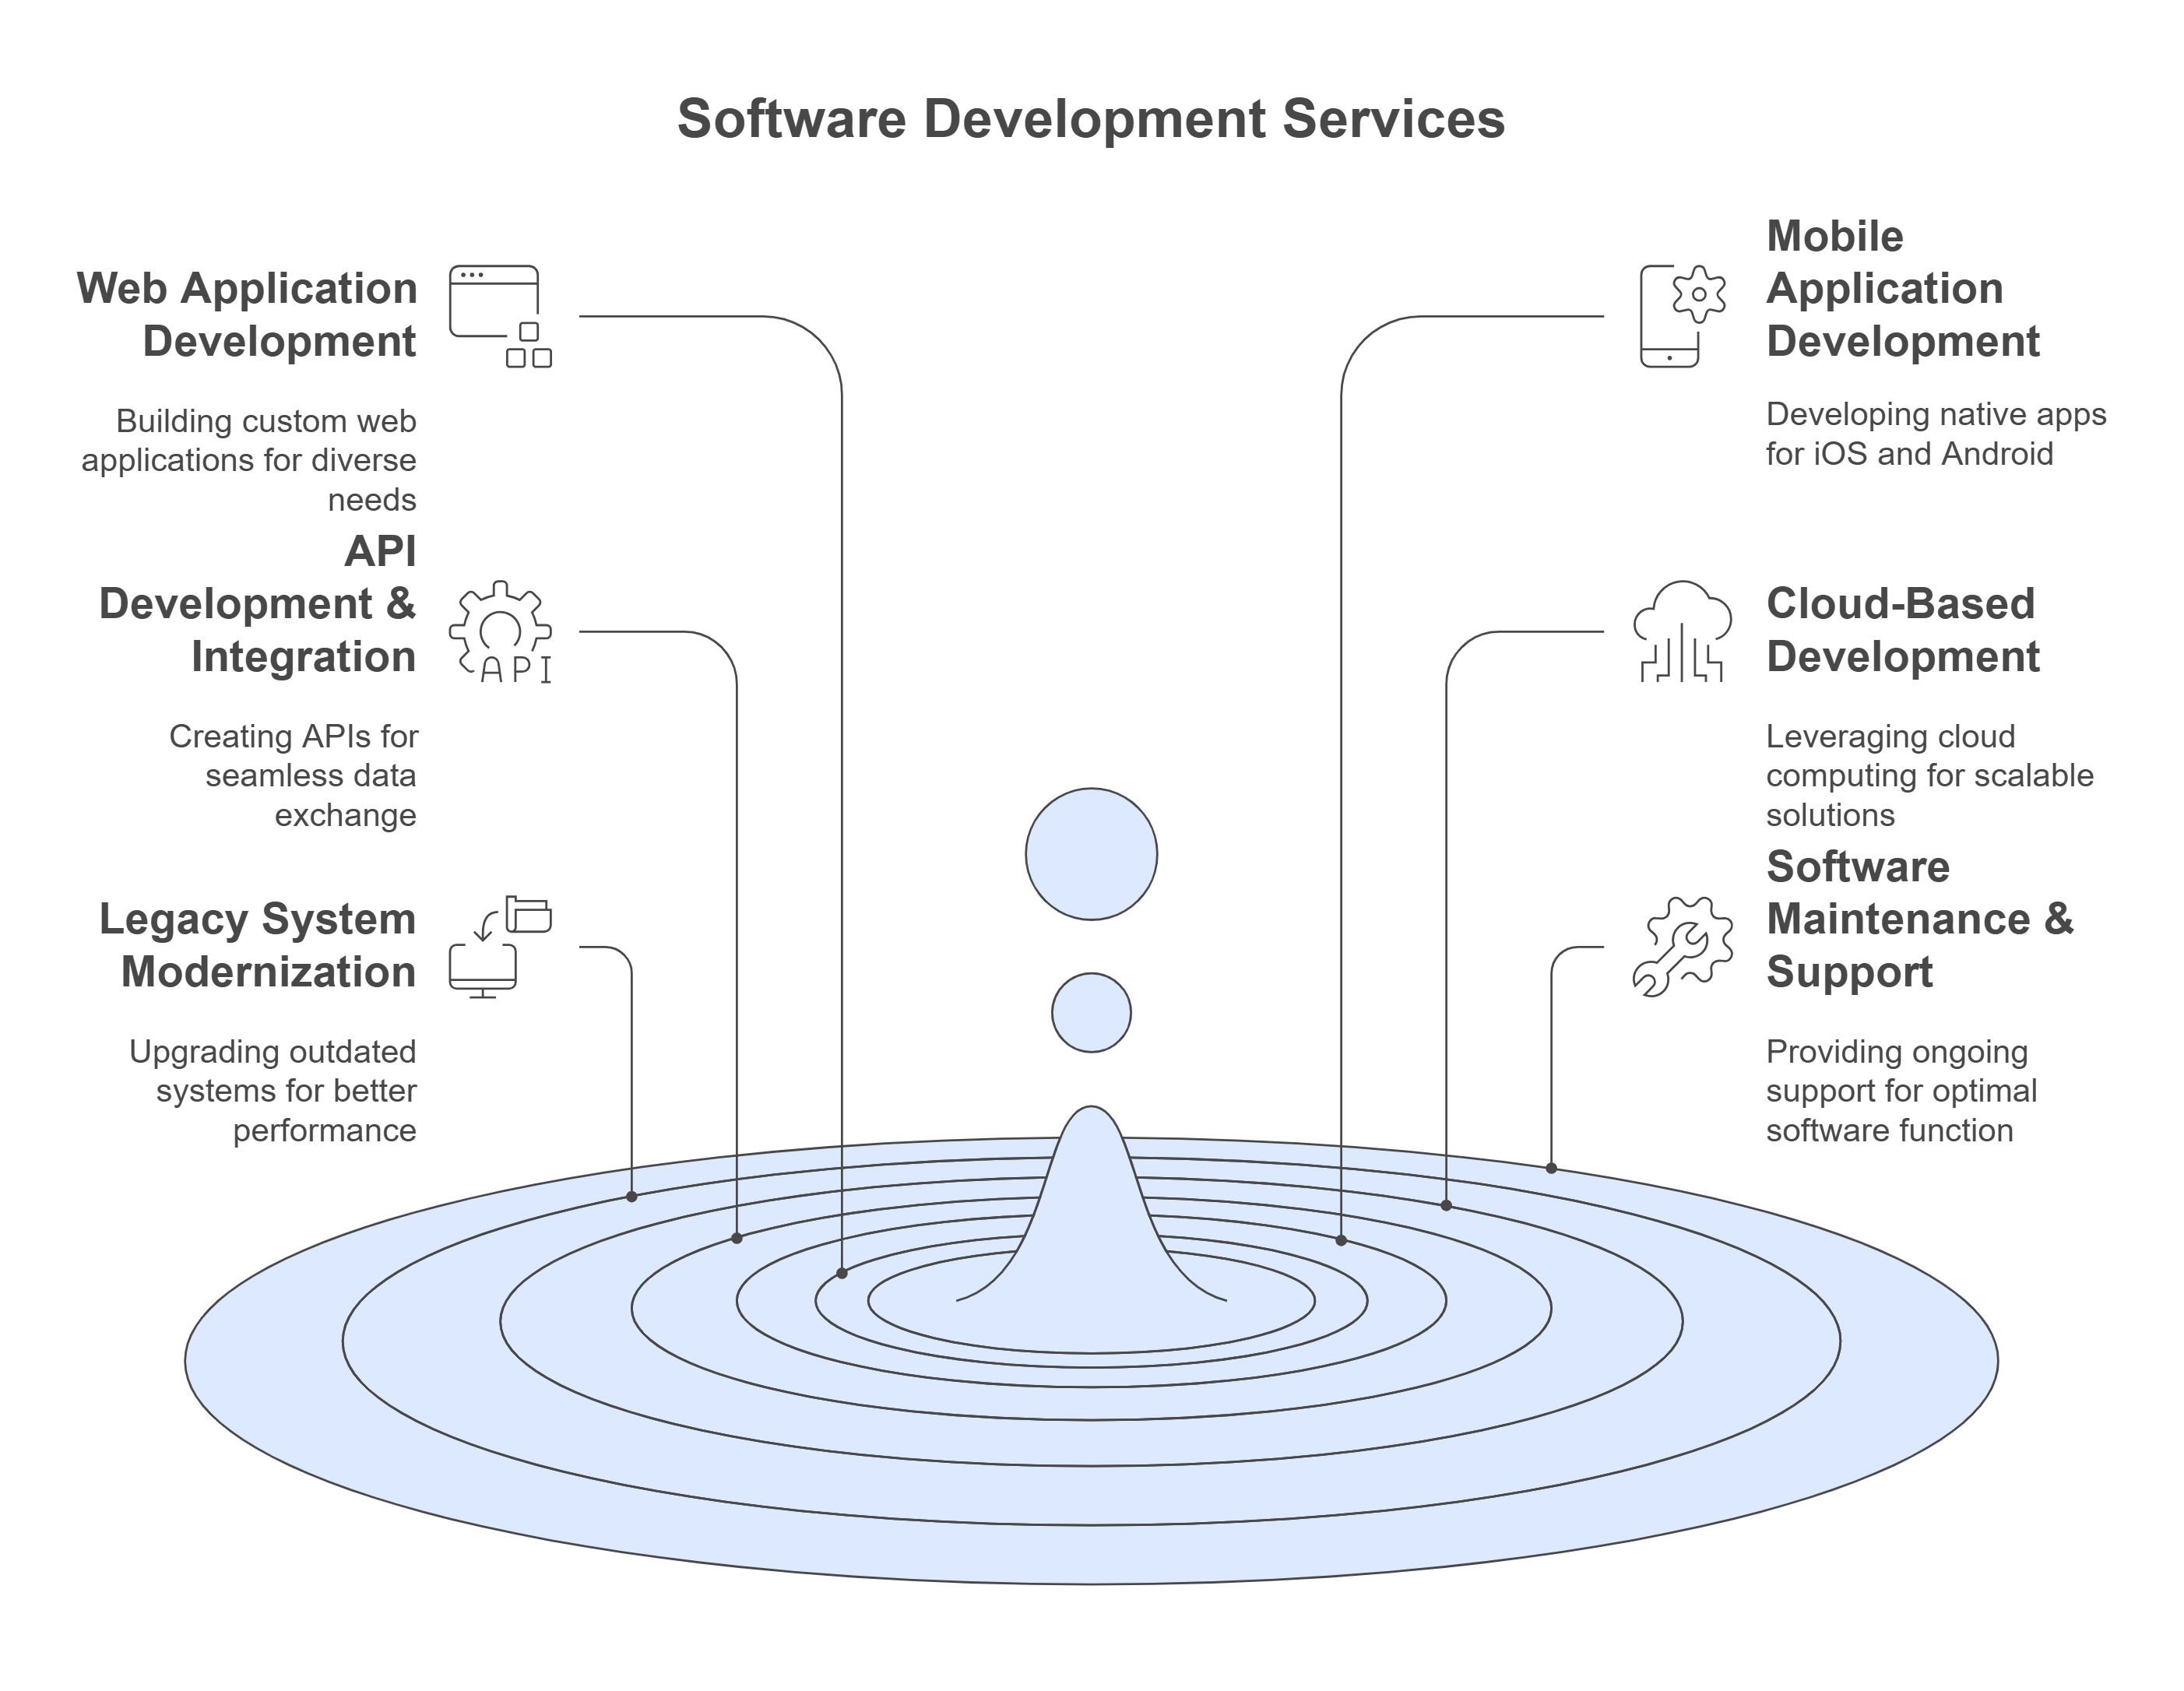Click the 'Upgrading outdated systems' description text
2184x1691 pixels.
(x=274, y=1090)
